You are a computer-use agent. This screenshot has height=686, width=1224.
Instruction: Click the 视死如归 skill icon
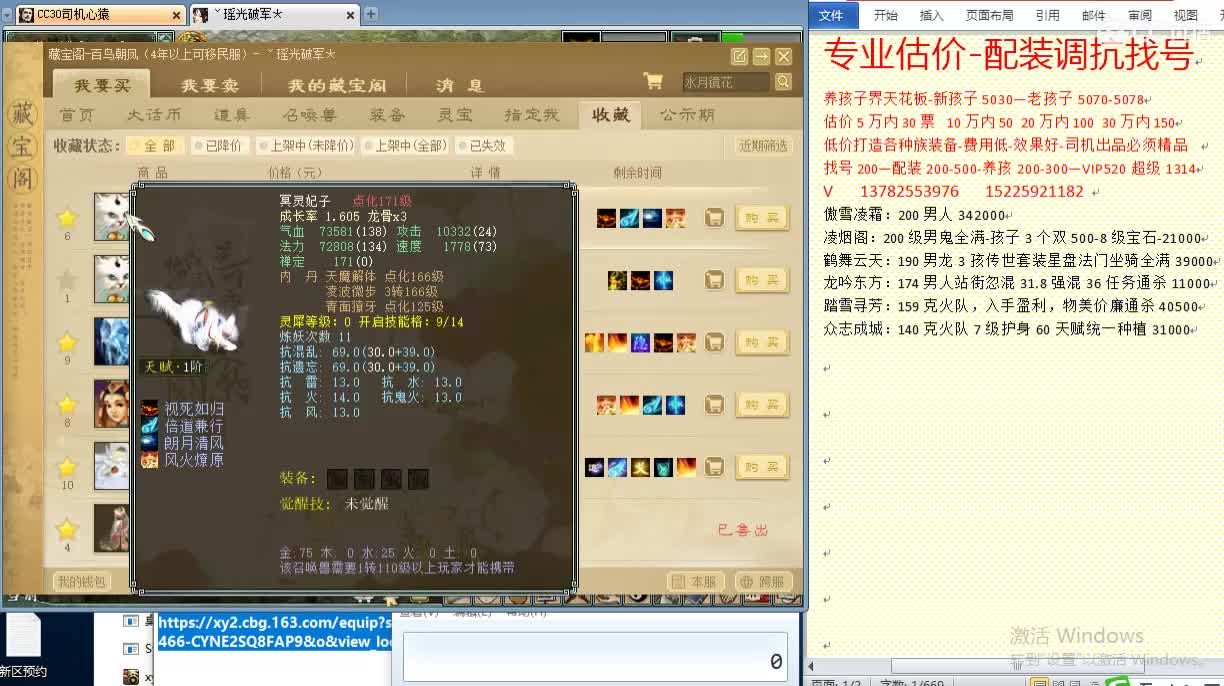point(149,408)
